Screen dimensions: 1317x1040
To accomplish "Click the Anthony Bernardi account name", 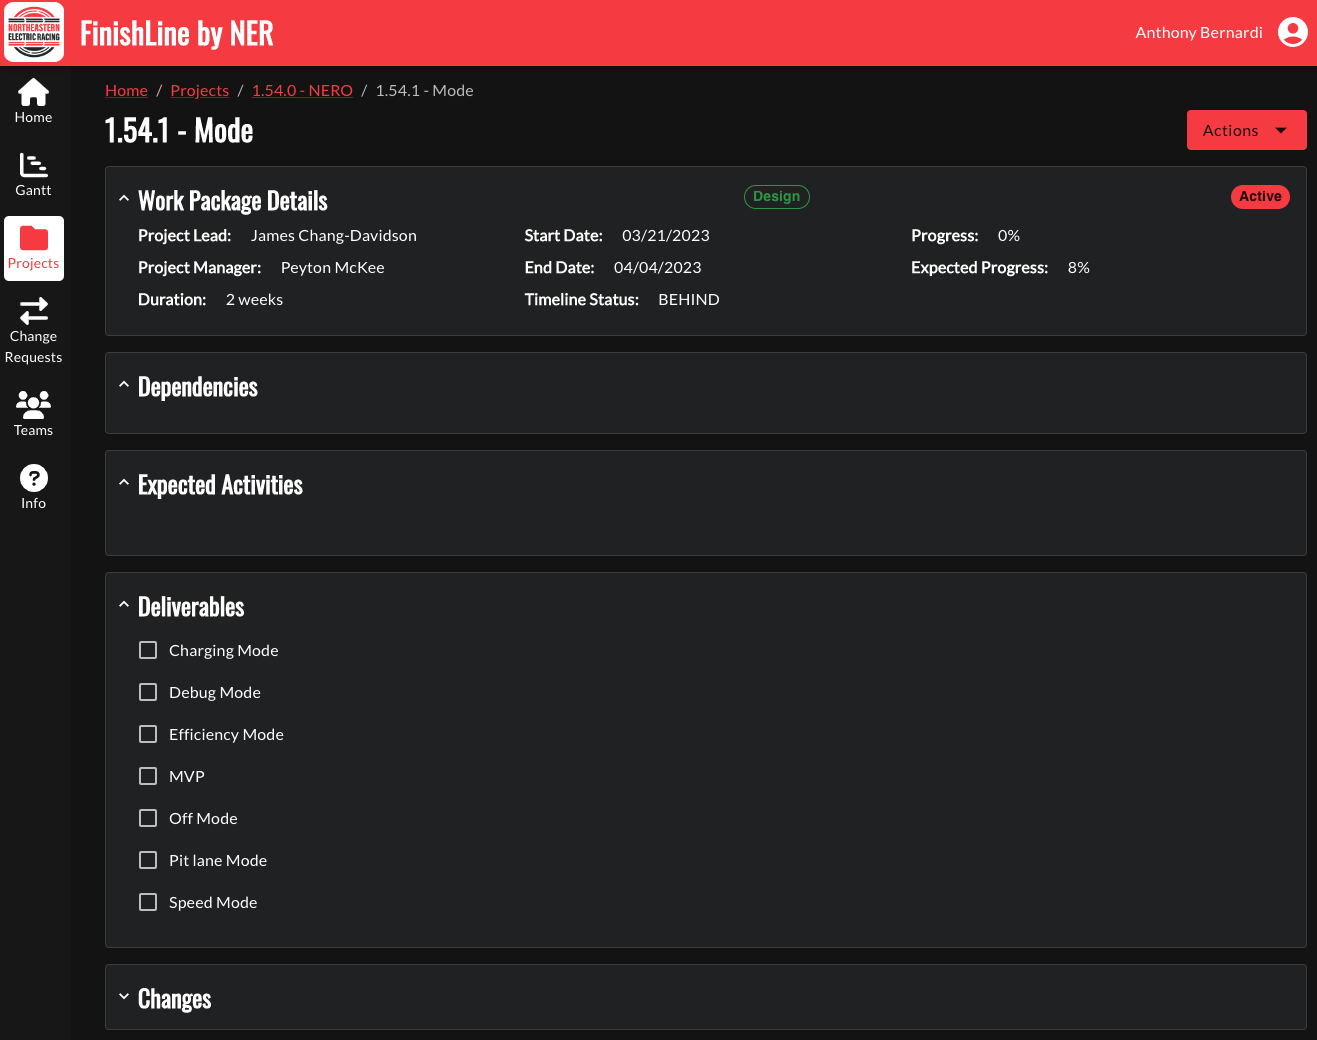I will tap(1198, 32).
